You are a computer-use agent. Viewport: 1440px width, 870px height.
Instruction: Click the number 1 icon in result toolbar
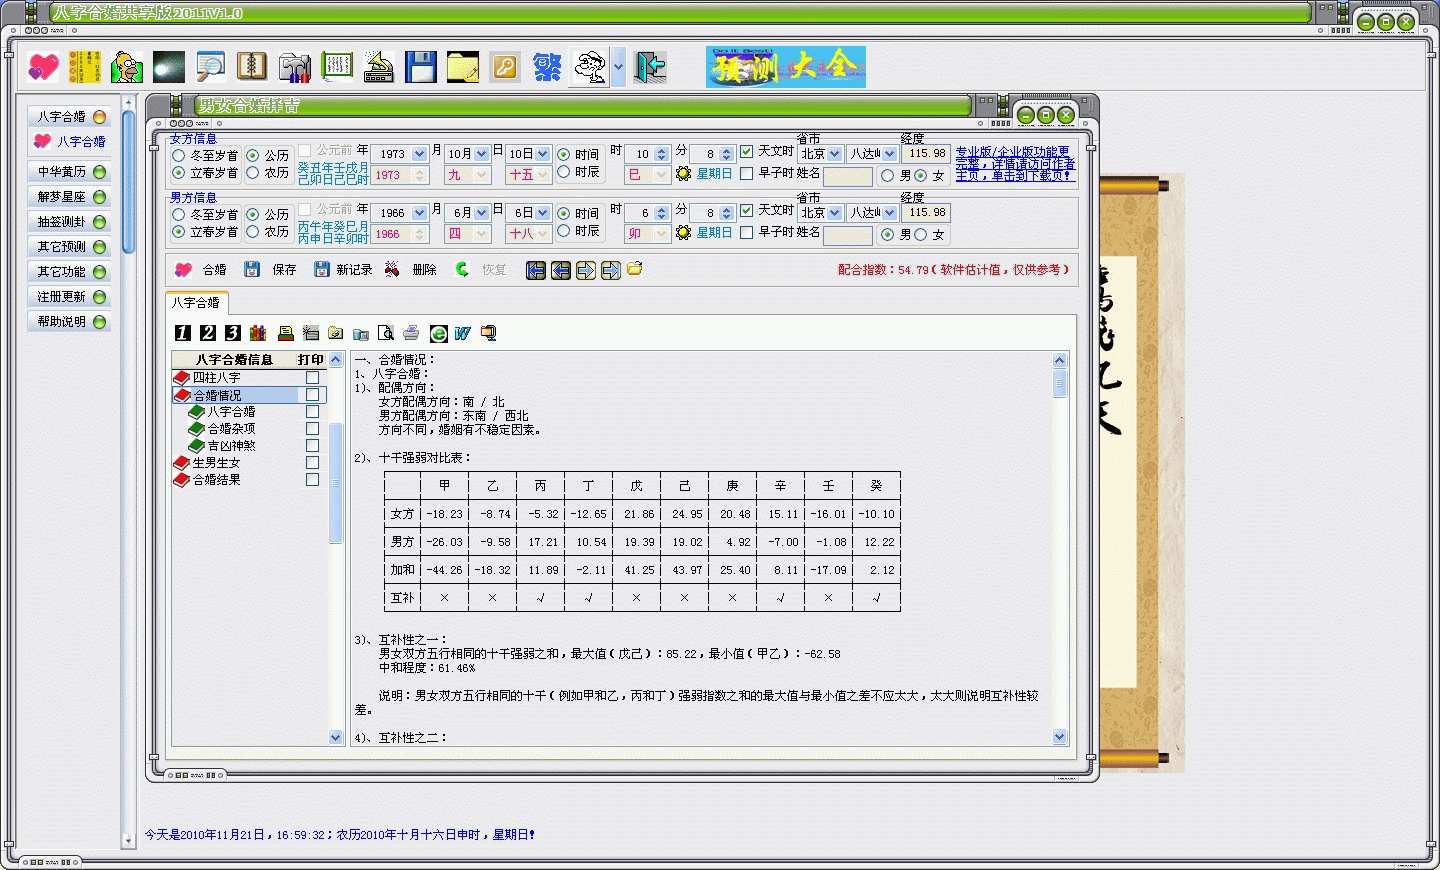coord(183,333)
